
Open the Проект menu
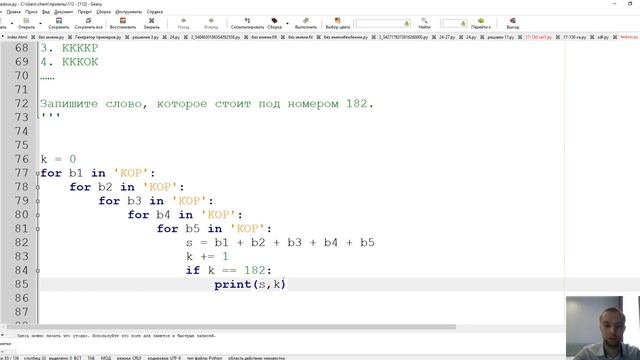pyautogui.click(x=84, y=12)
